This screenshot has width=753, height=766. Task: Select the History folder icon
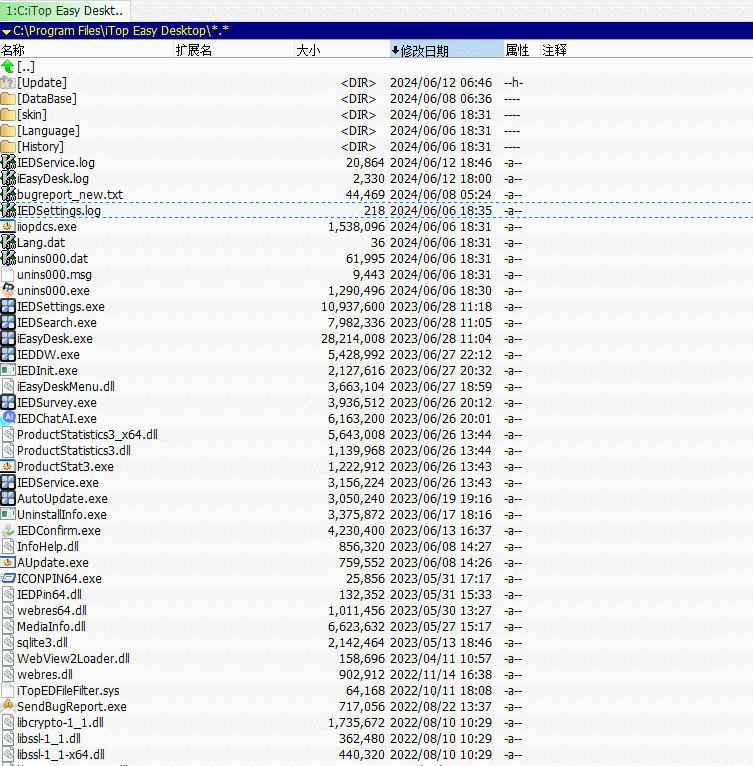pos(8,147)
